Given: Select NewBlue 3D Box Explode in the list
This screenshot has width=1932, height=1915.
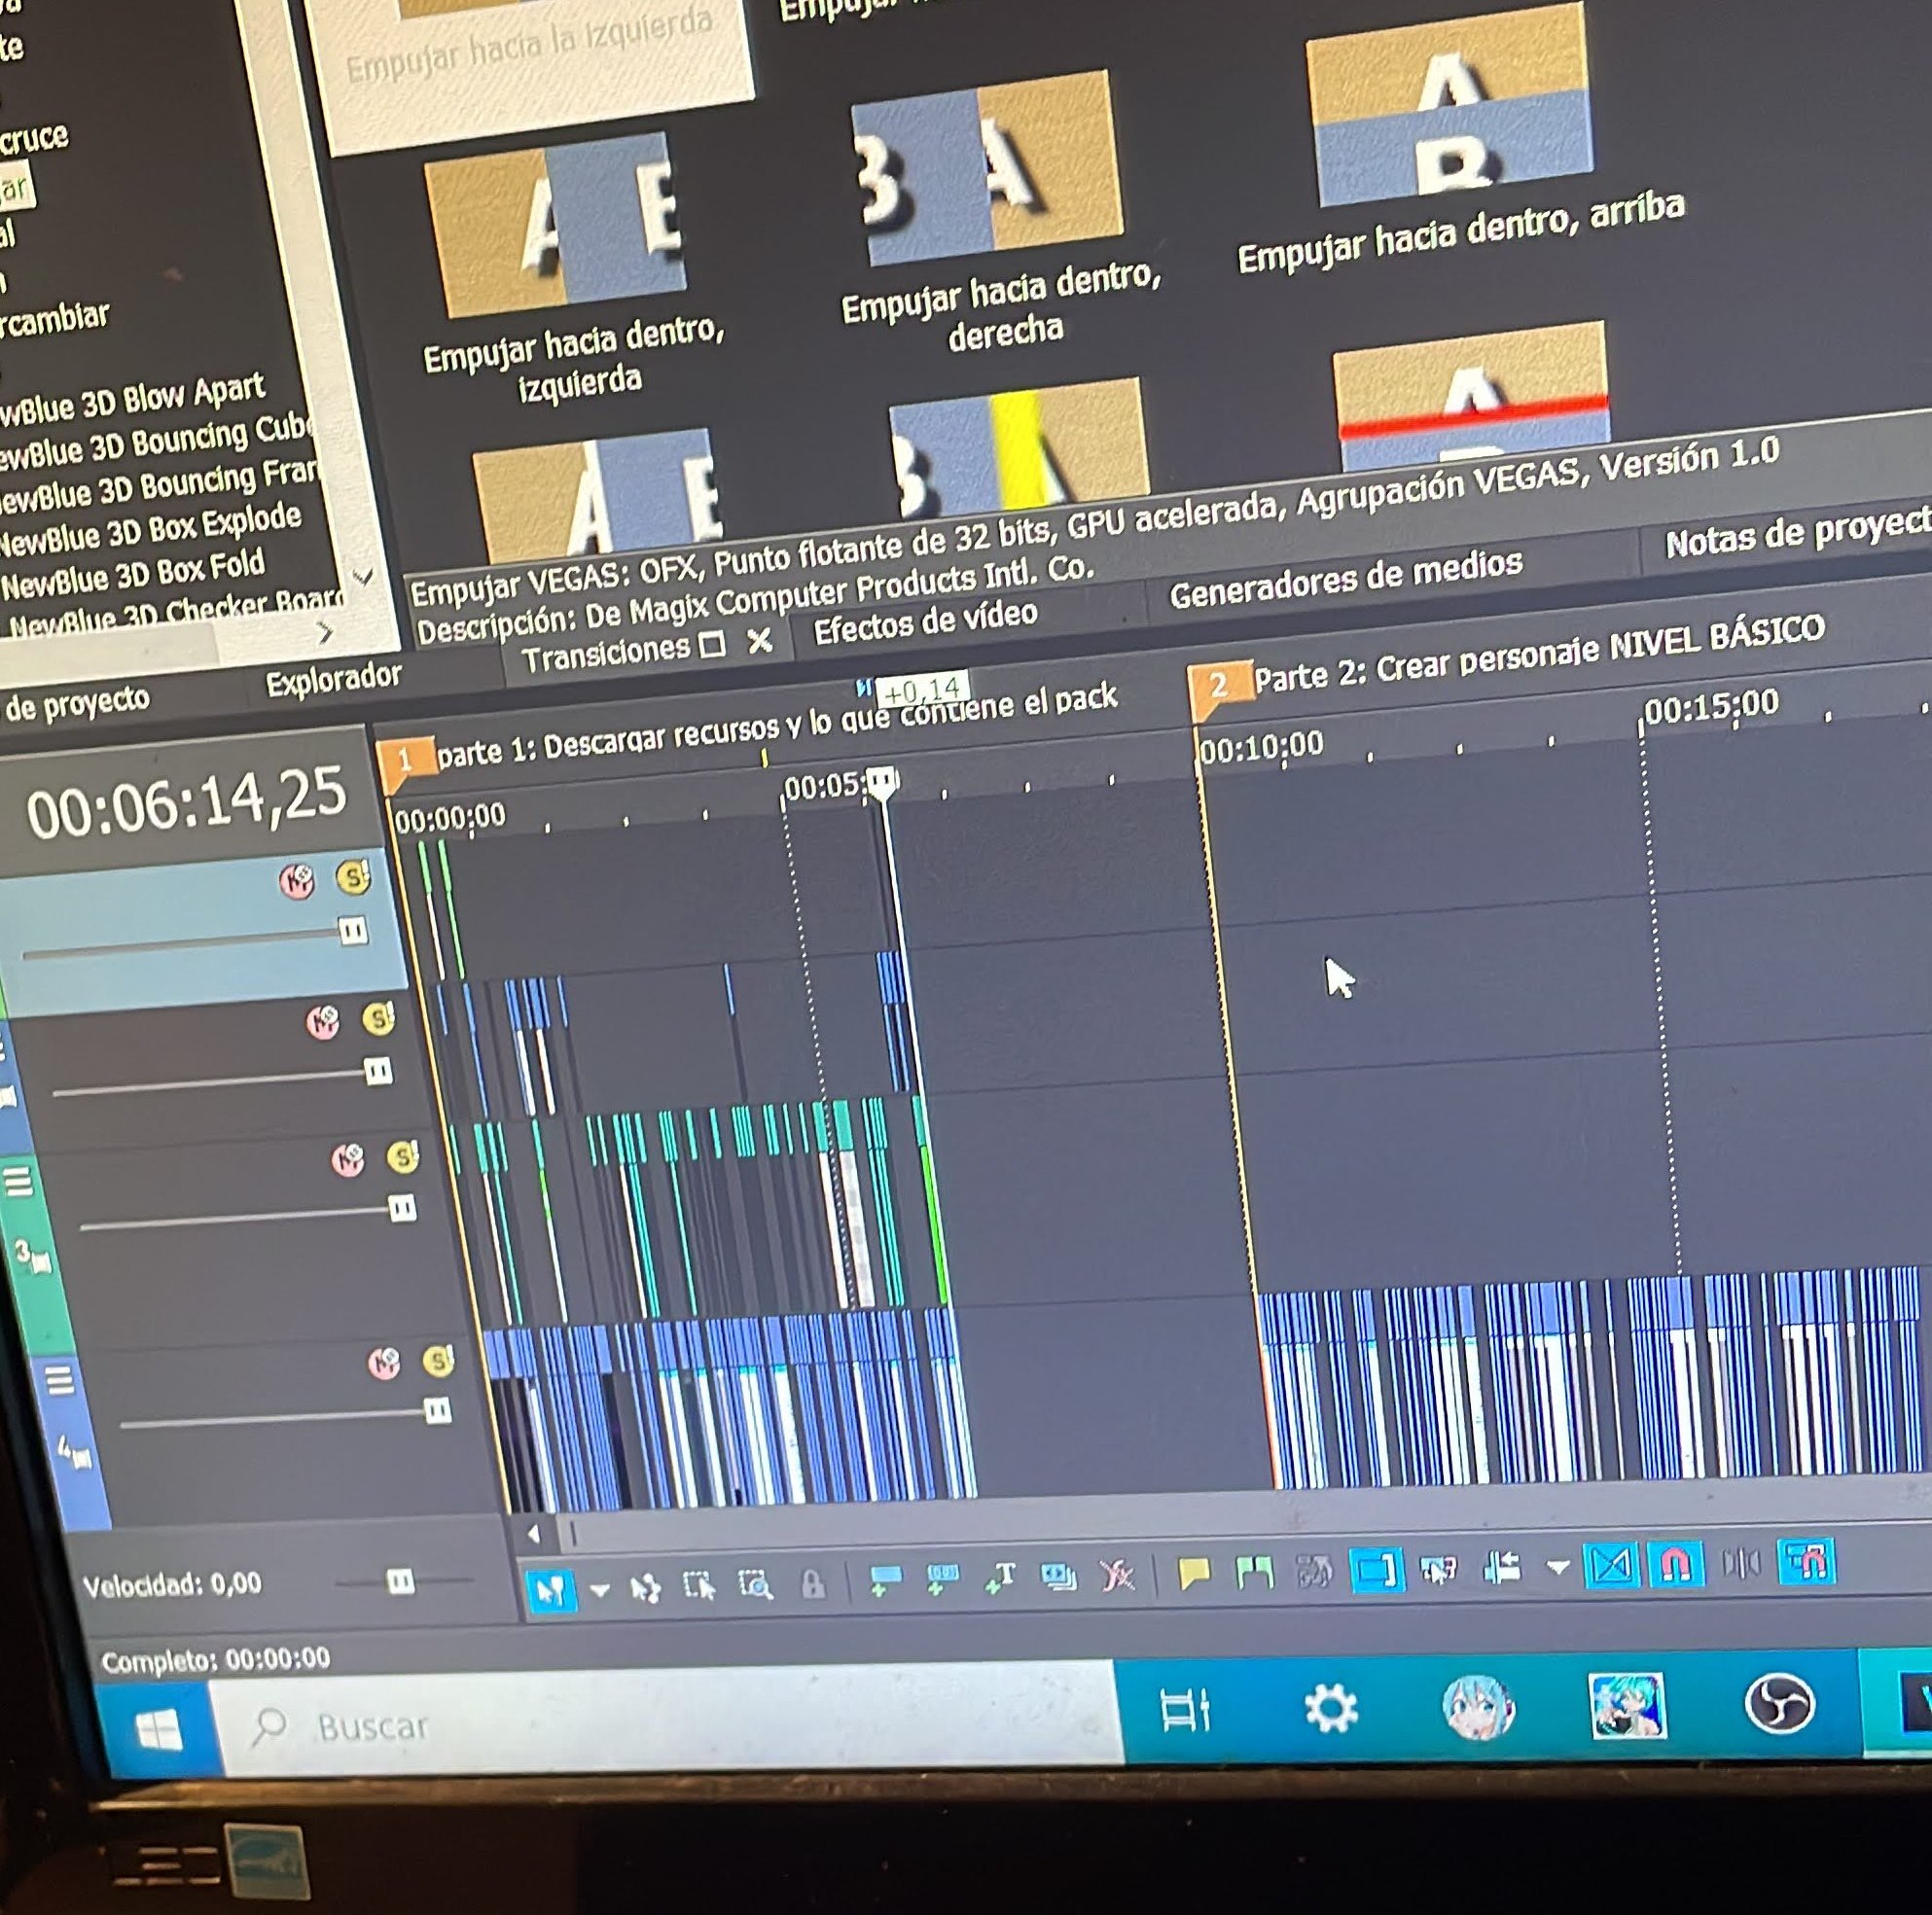Looking at the screenshot, I should click(150, 529).
